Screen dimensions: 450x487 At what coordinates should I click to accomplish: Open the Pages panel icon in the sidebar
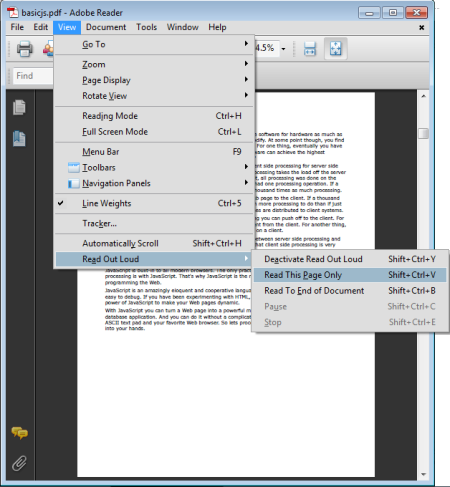pyautogui.click(x=19, y=107)
